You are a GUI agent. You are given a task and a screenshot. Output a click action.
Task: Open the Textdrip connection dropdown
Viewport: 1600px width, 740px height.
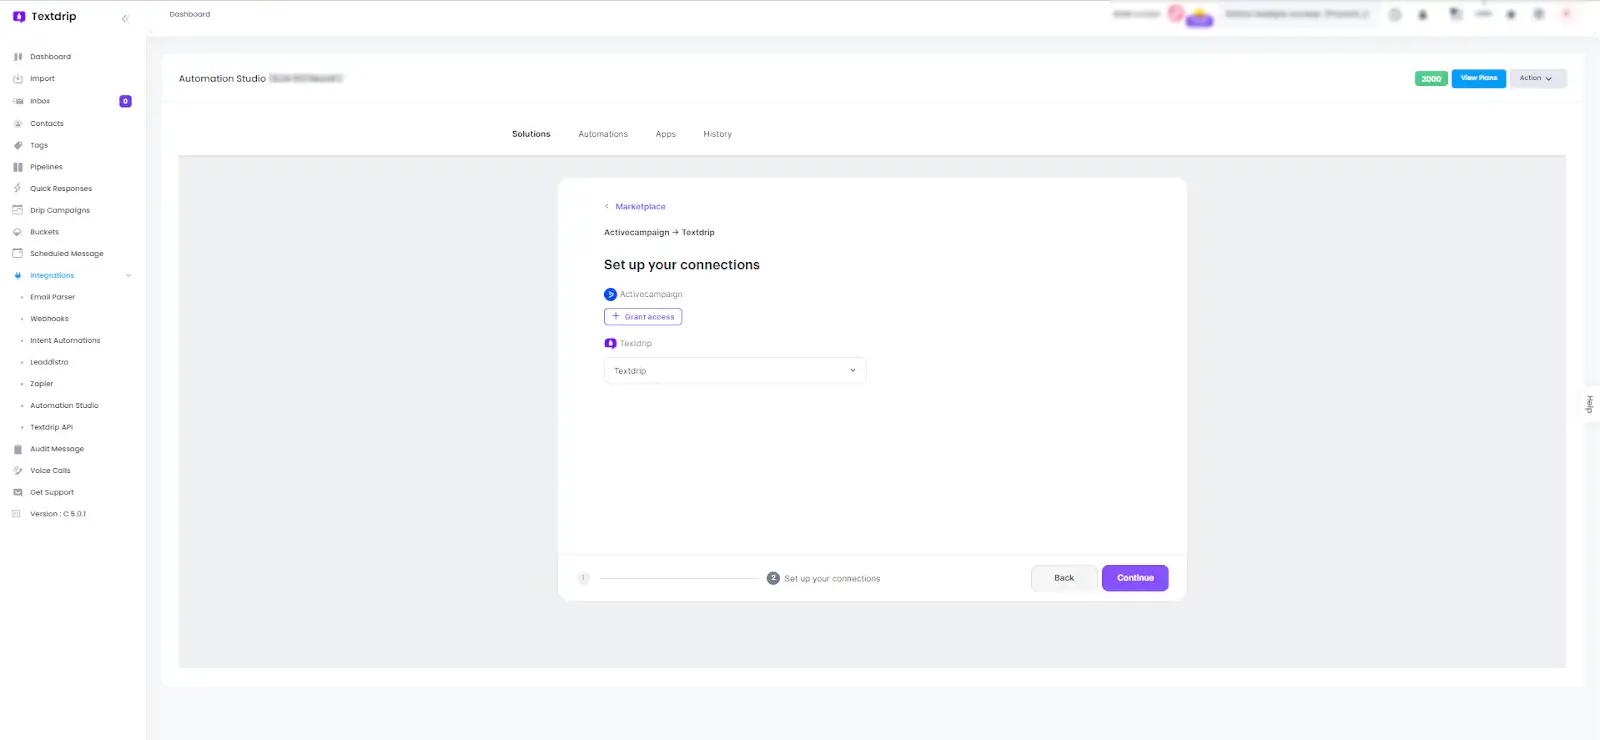tap(735, 371)
